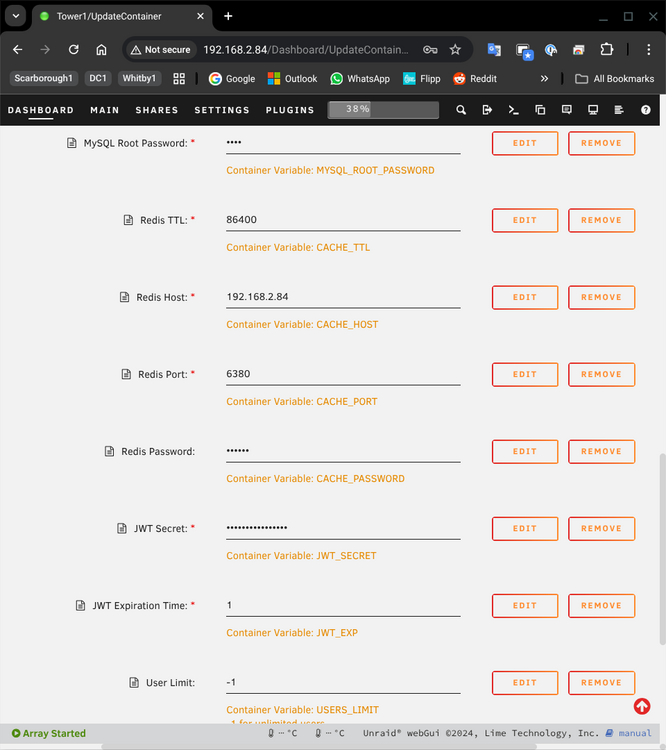
Task: Click the Unraid help question mark icon
Action: tap(645, 110)
